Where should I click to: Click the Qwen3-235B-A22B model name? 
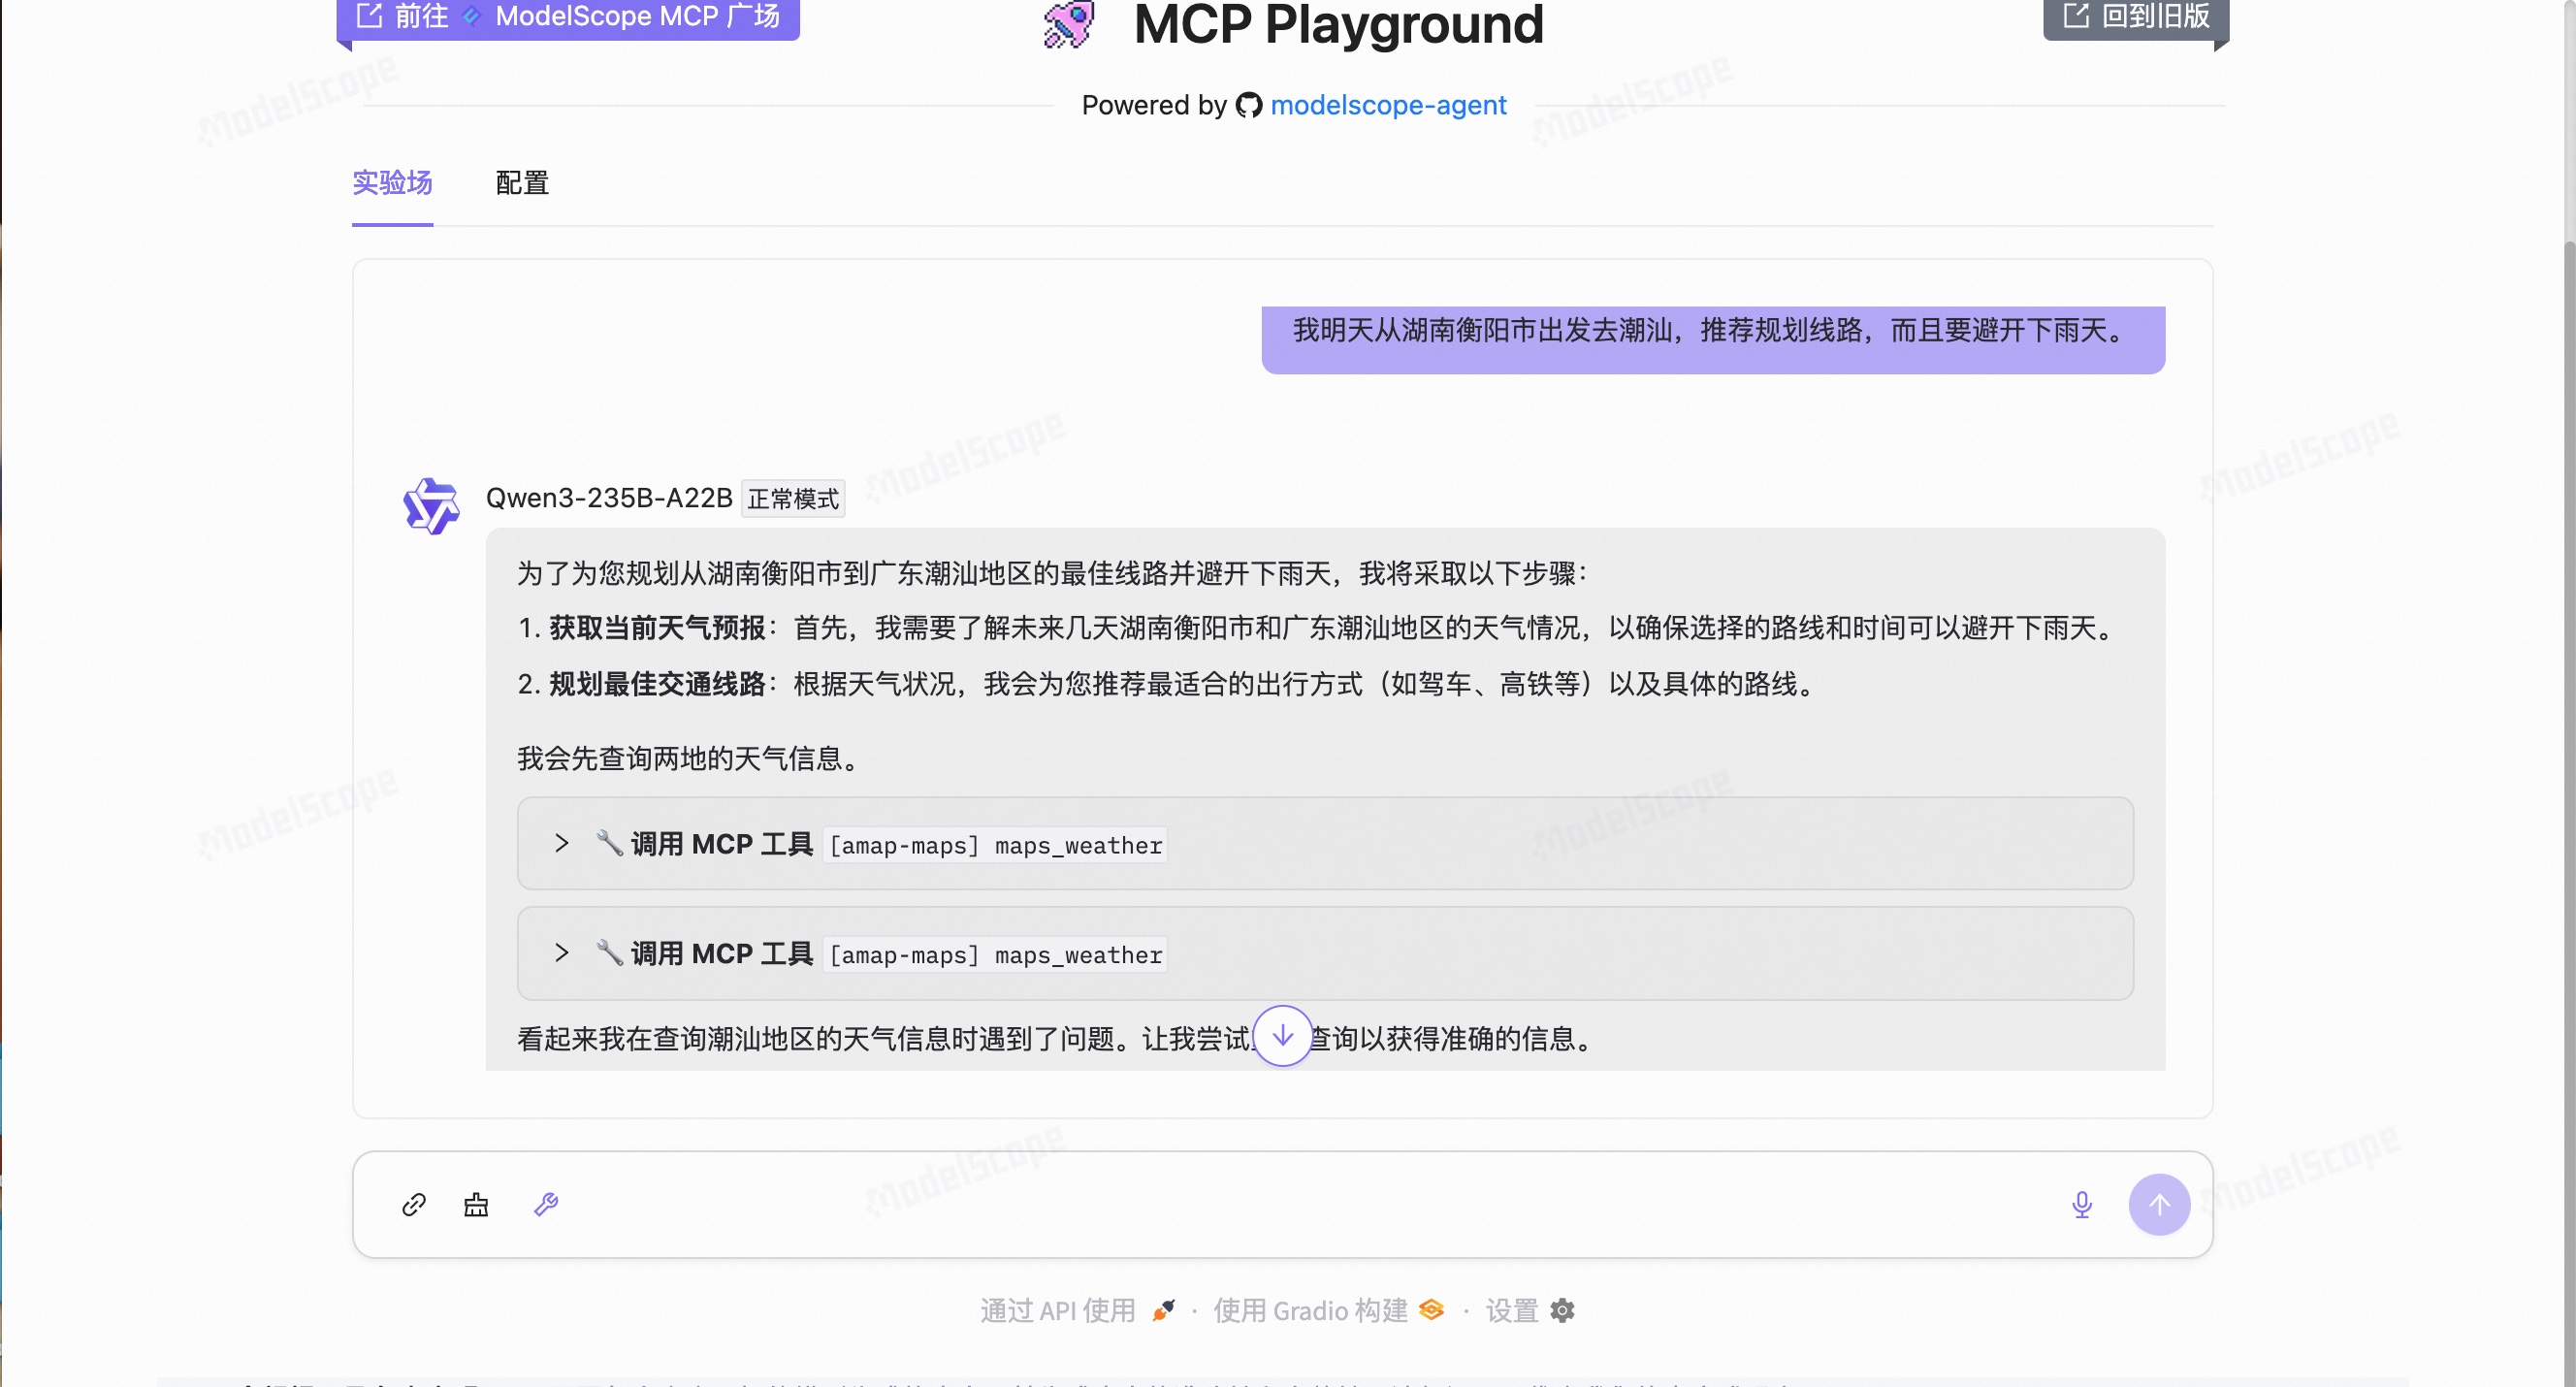pos(609,498)
